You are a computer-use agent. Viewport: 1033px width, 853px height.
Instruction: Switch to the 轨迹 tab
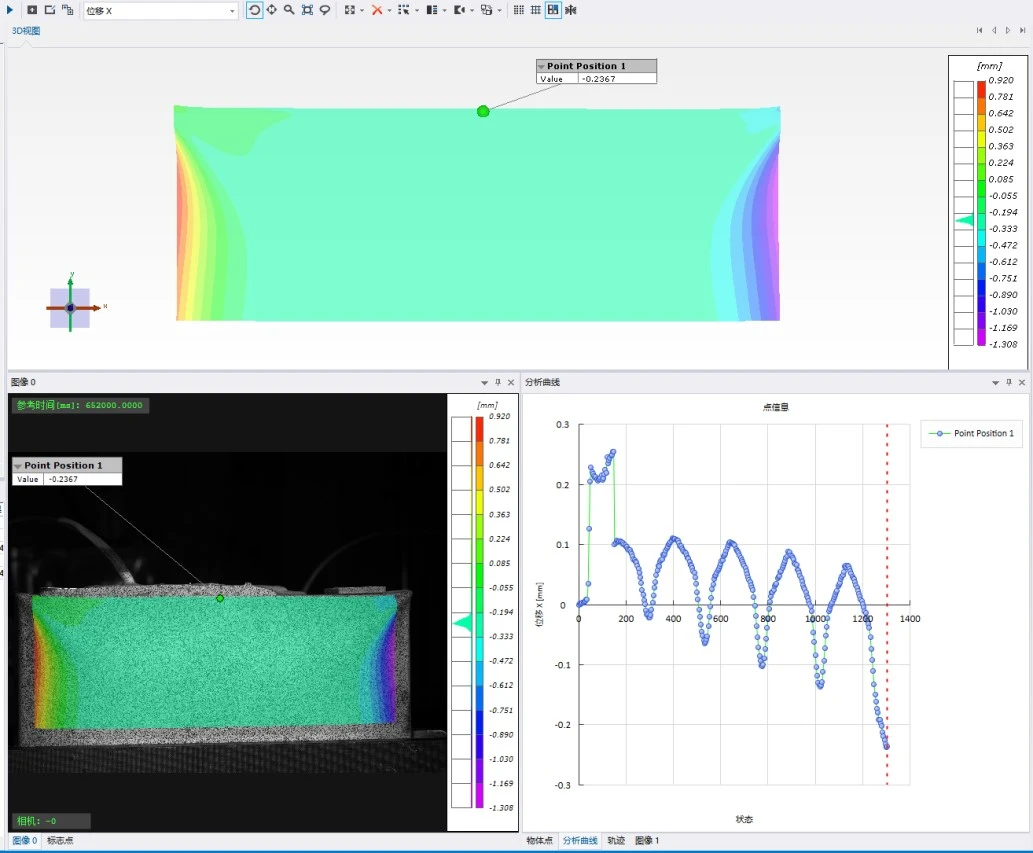[x=616, y=841]
